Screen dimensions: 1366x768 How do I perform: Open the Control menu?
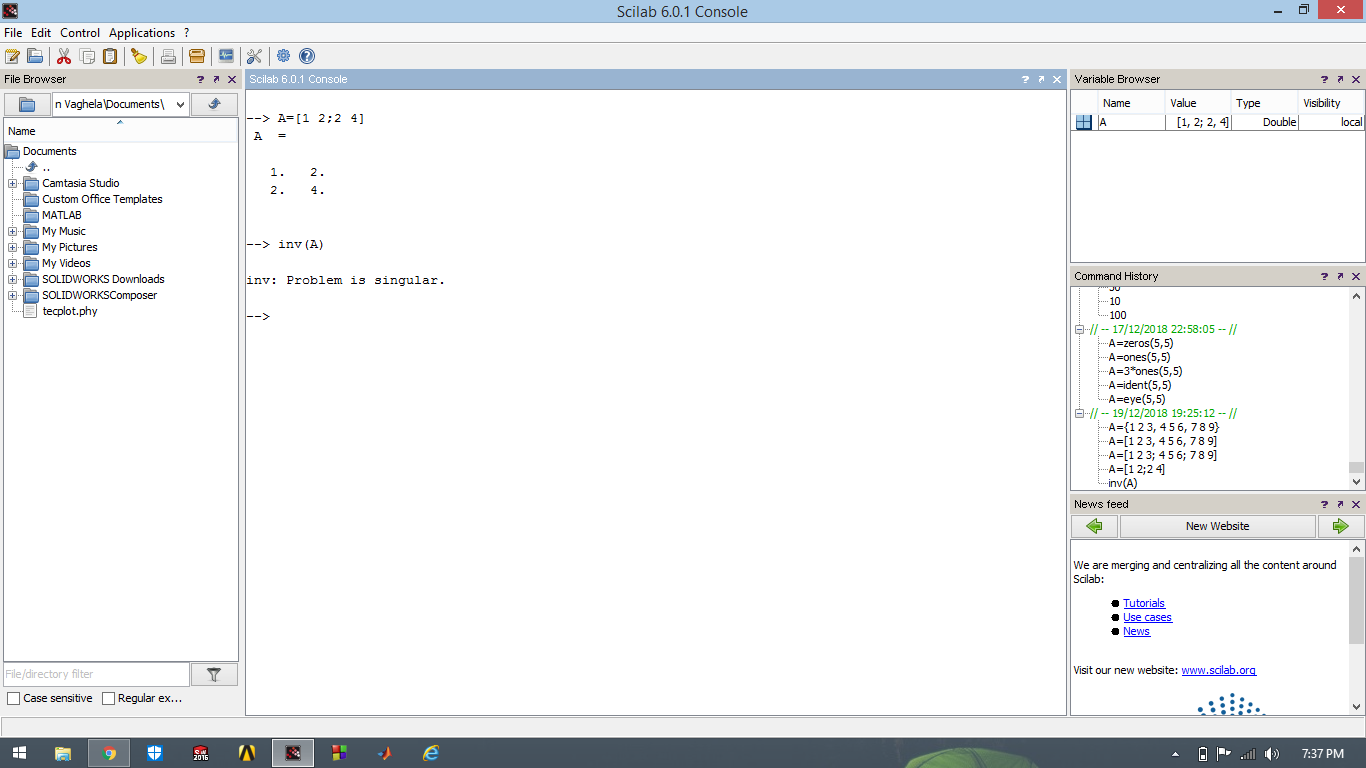pos(80,33)
